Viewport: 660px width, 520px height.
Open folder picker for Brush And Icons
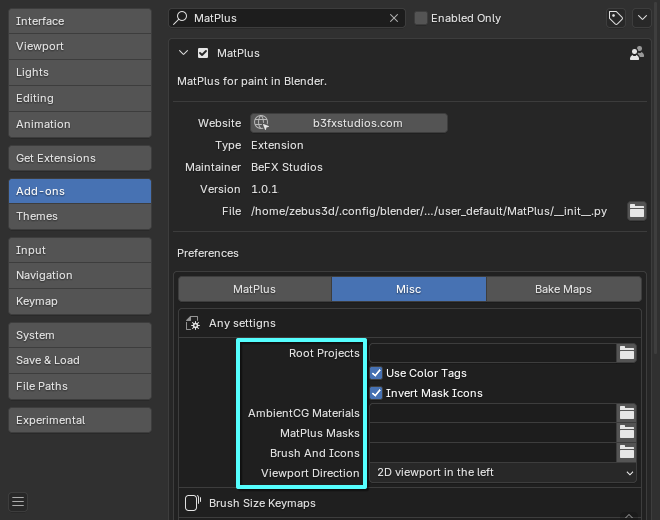click(627, 453)
